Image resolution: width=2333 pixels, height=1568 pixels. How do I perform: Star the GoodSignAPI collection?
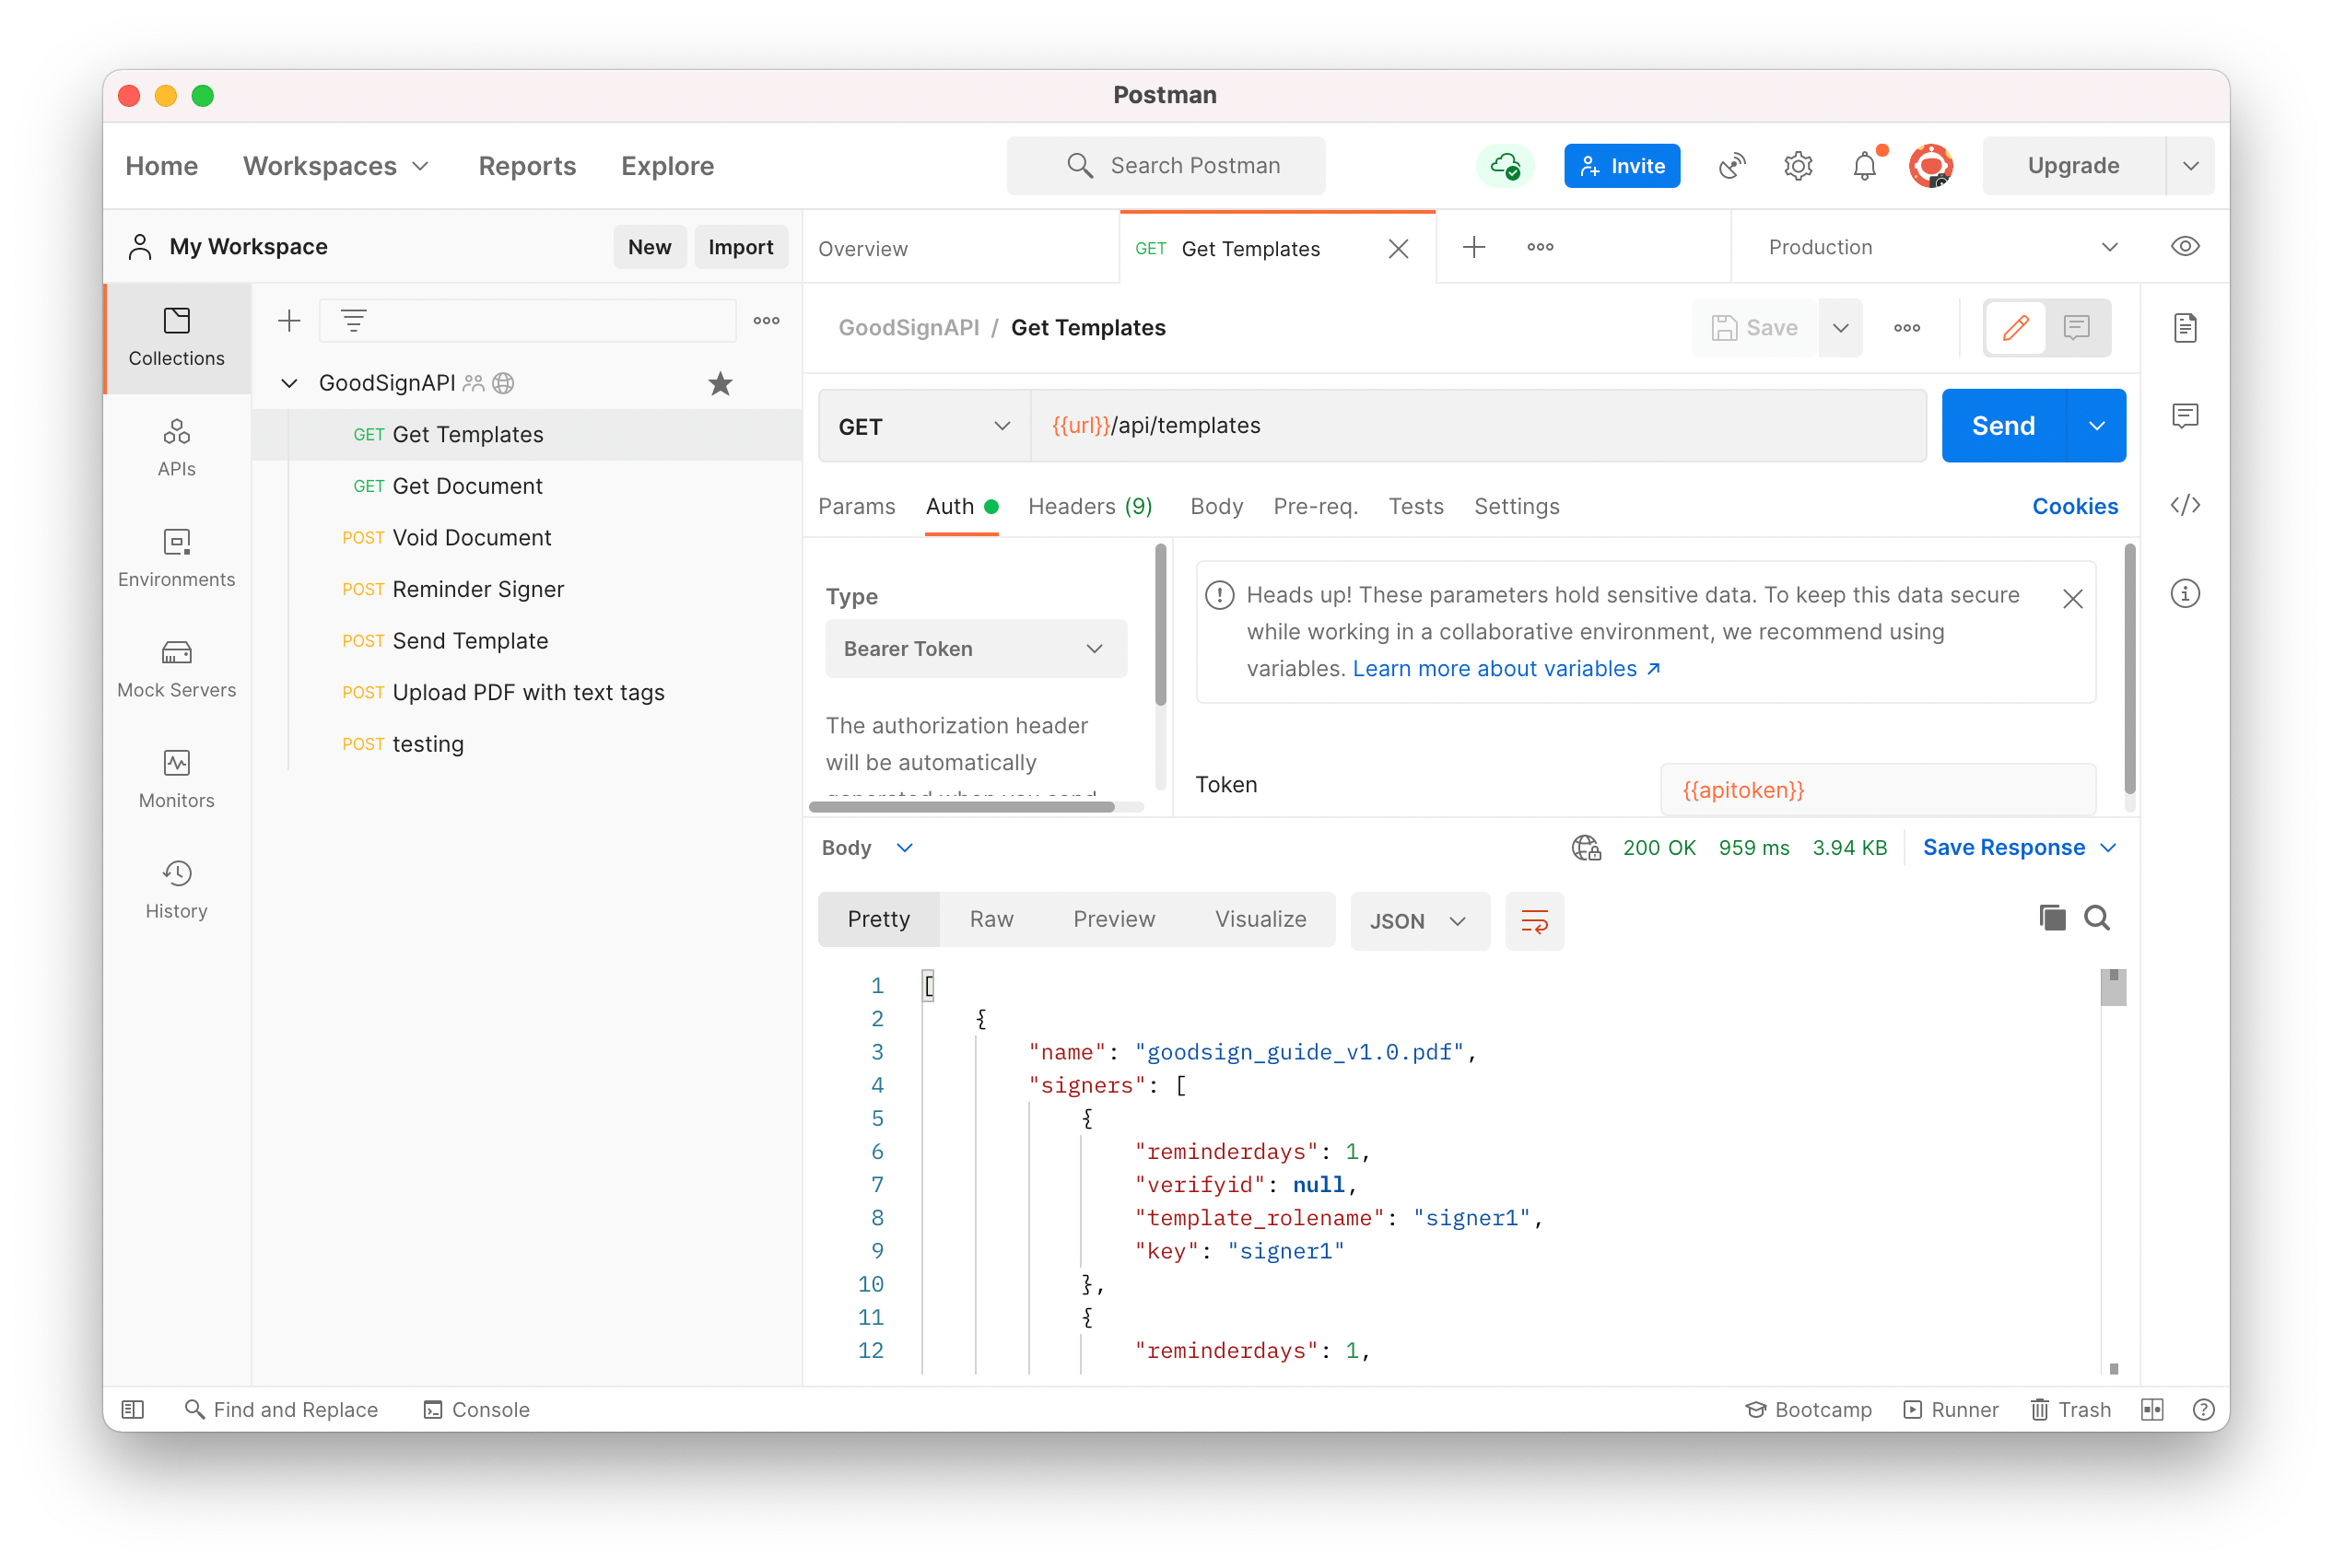tap(720, 383)
